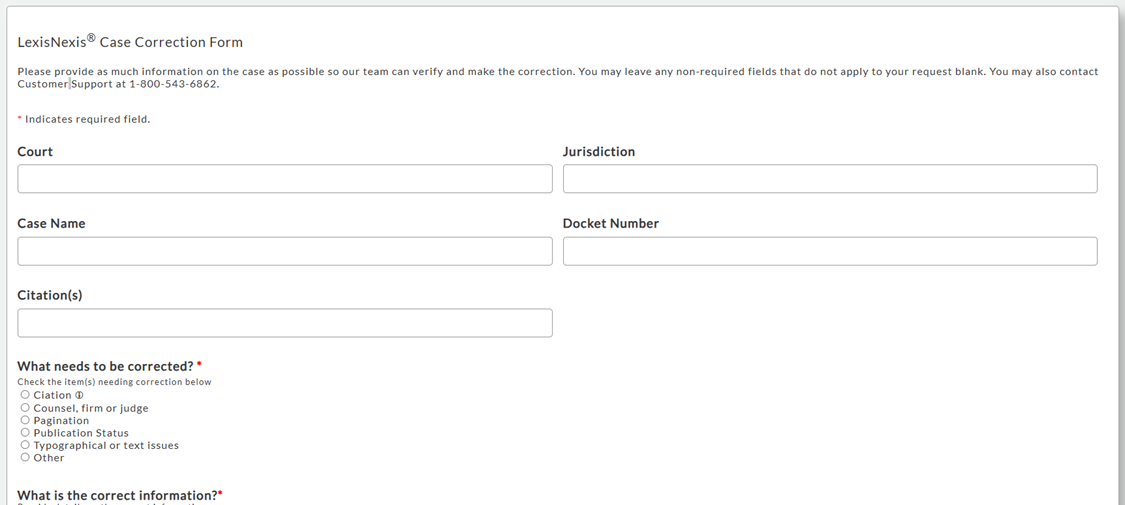Select the Other radio button
Image resolution: width=1125 pixels, height=505 pixels.
click(25, 457)
